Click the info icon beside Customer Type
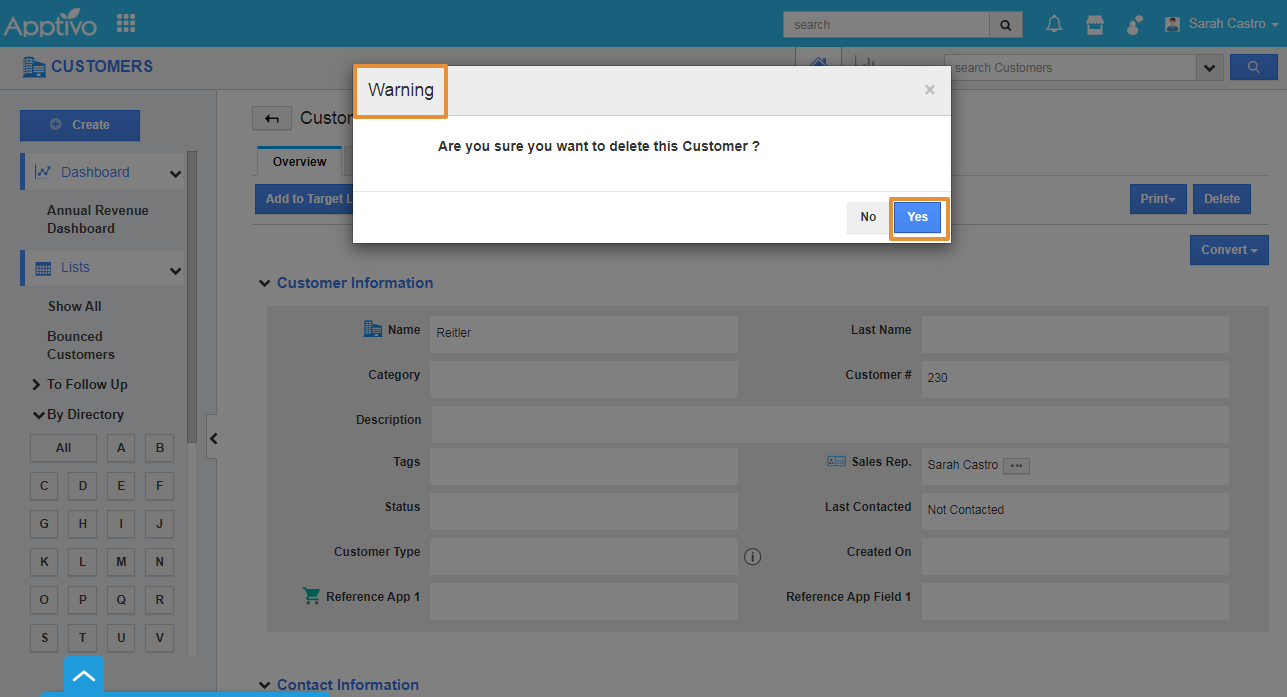 pyautogui.click(x=753, y=557)
